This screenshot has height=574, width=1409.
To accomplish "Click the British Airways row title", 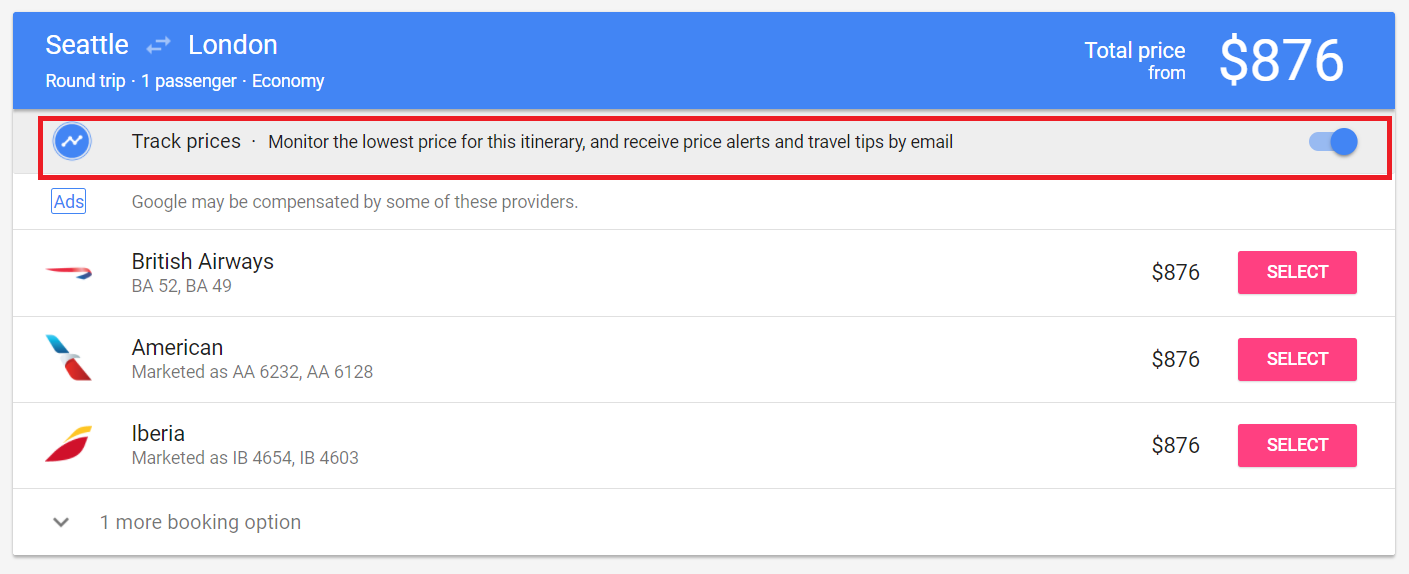I will (x=203, y=261).
